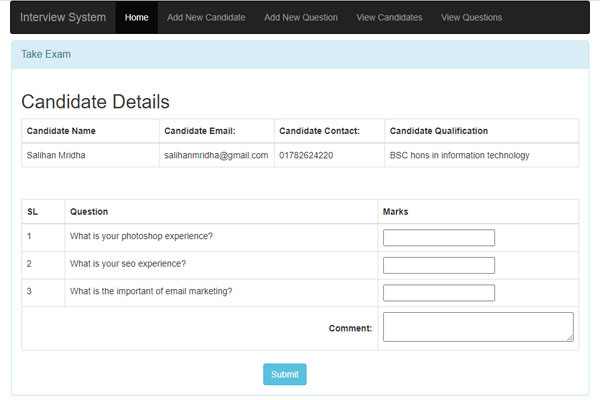This screenshot has height=400, width=600.
Task: Open the View Questions page
Action: click(x=471, y=17)
